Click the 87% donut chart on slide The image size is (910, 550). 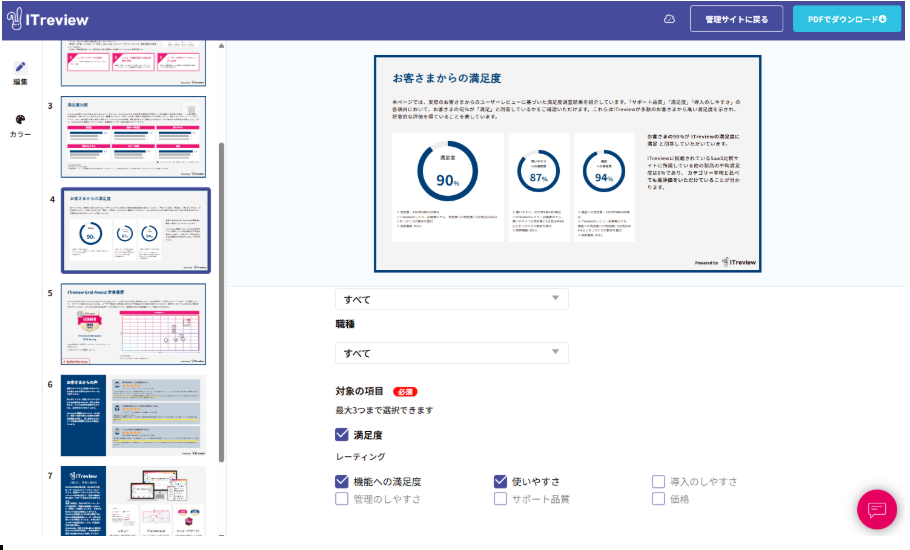tap(538, 174)
